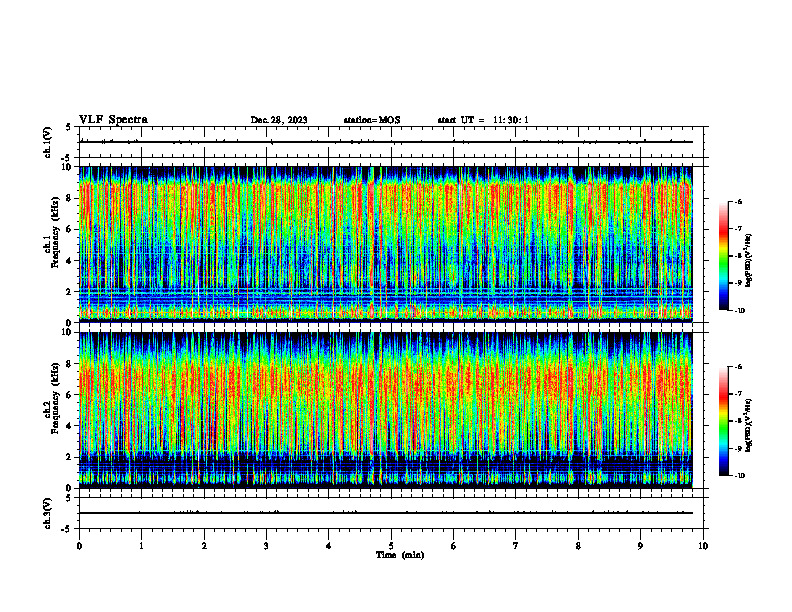Click the 6 kHz tick on ch.1 frequency axis
The height and width of the screenshot is (612, 792).
[x=70, y=230]
